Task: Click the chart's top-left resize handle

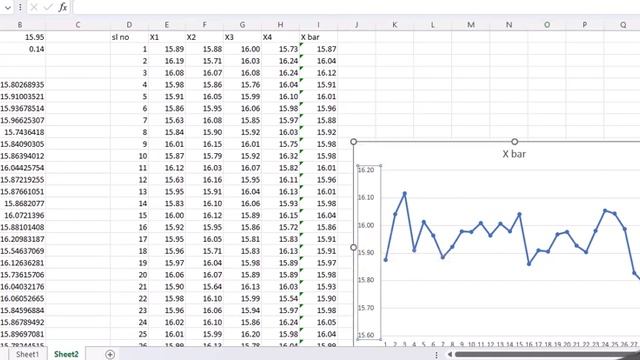Action: (x=353, y=142)
